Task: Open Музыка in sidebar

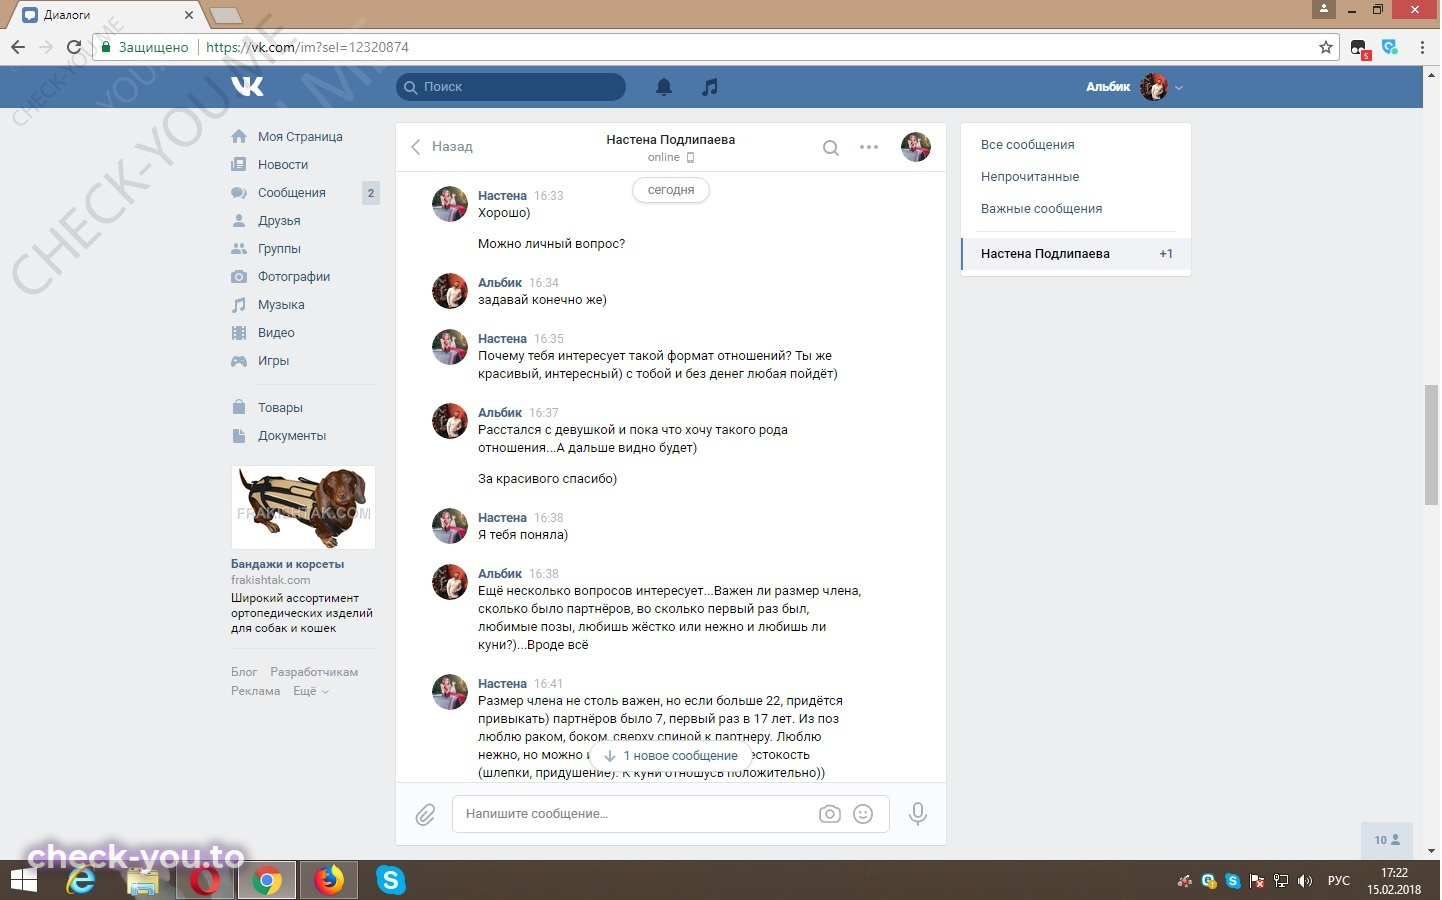Action: click(x=281, y=305)
